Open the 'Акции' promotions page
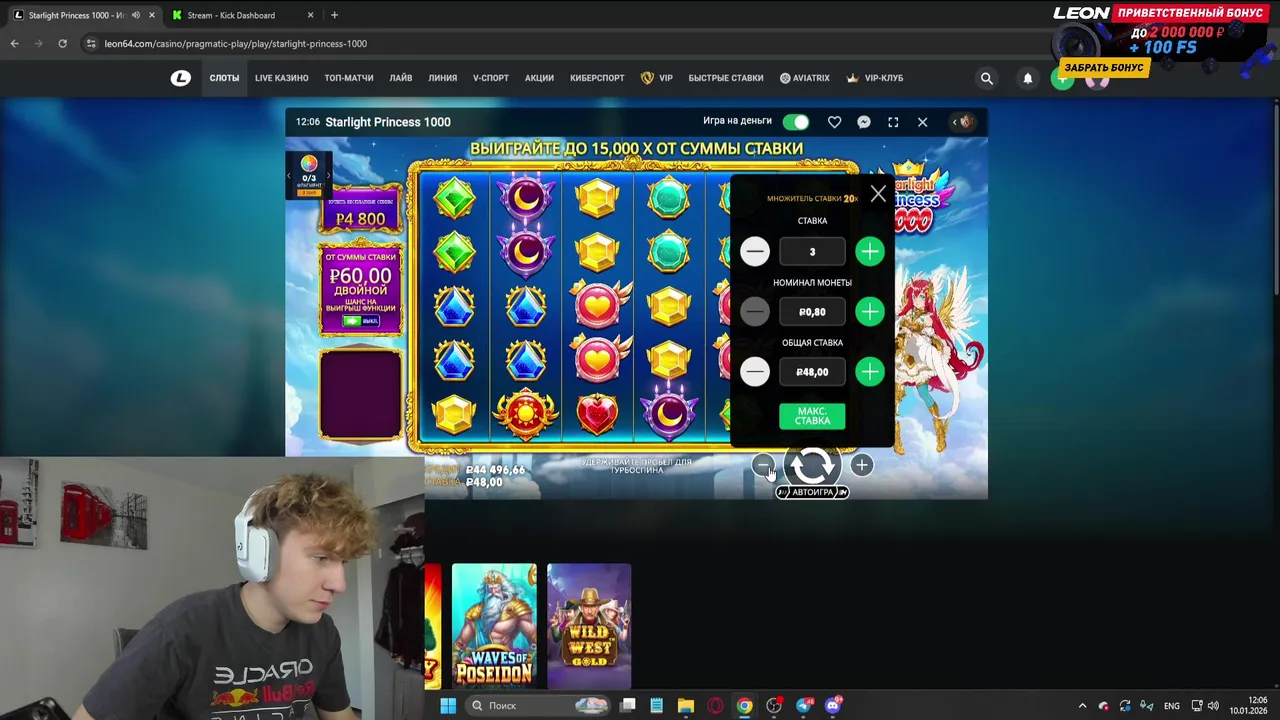Viewport: 1280px width, 720px height. 539,78
